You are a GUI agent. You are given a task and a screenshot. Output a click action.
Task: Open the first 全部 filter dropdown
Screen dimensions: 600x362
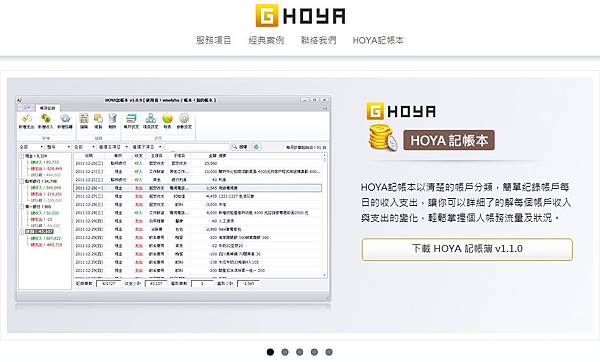31,147
